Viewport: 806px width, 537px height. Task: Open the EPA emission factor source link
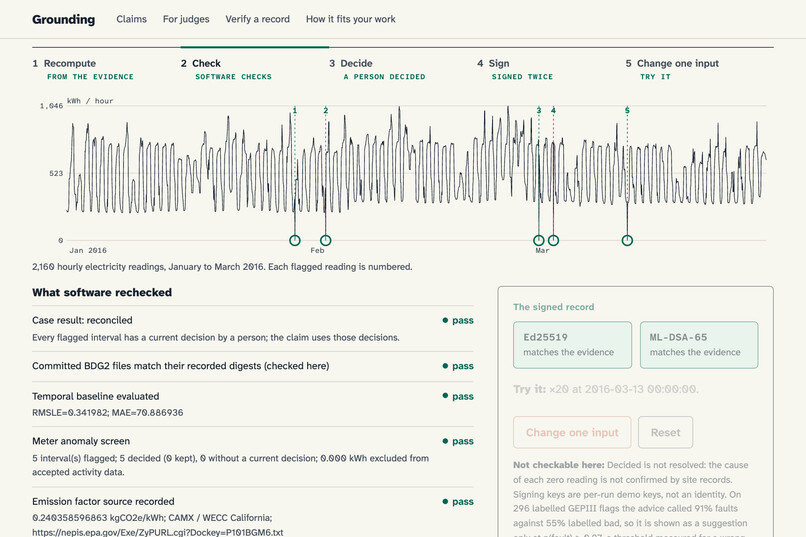click(157, 532)
